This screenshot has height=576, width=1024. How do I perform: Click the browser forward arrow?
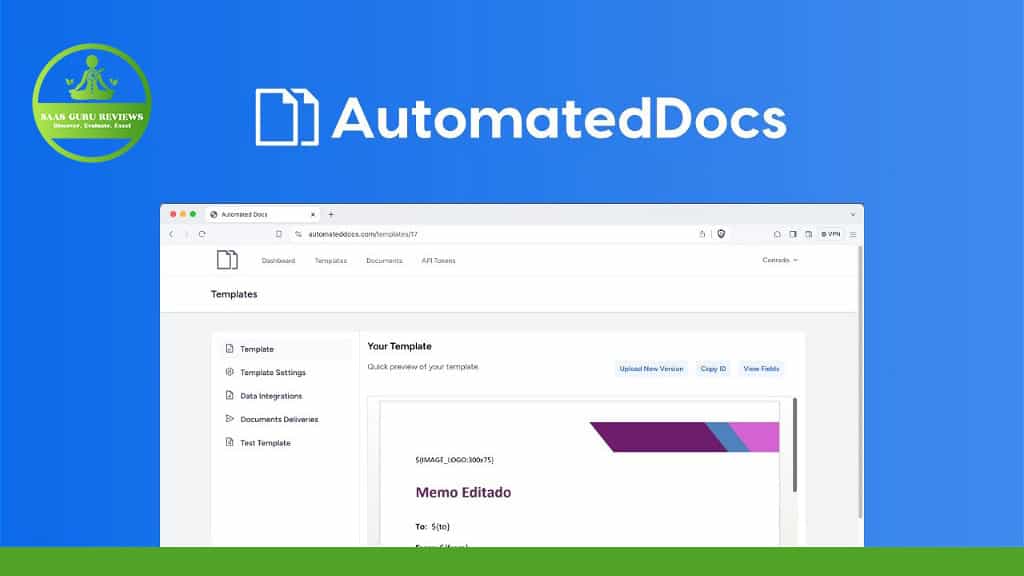coord(186,234)
